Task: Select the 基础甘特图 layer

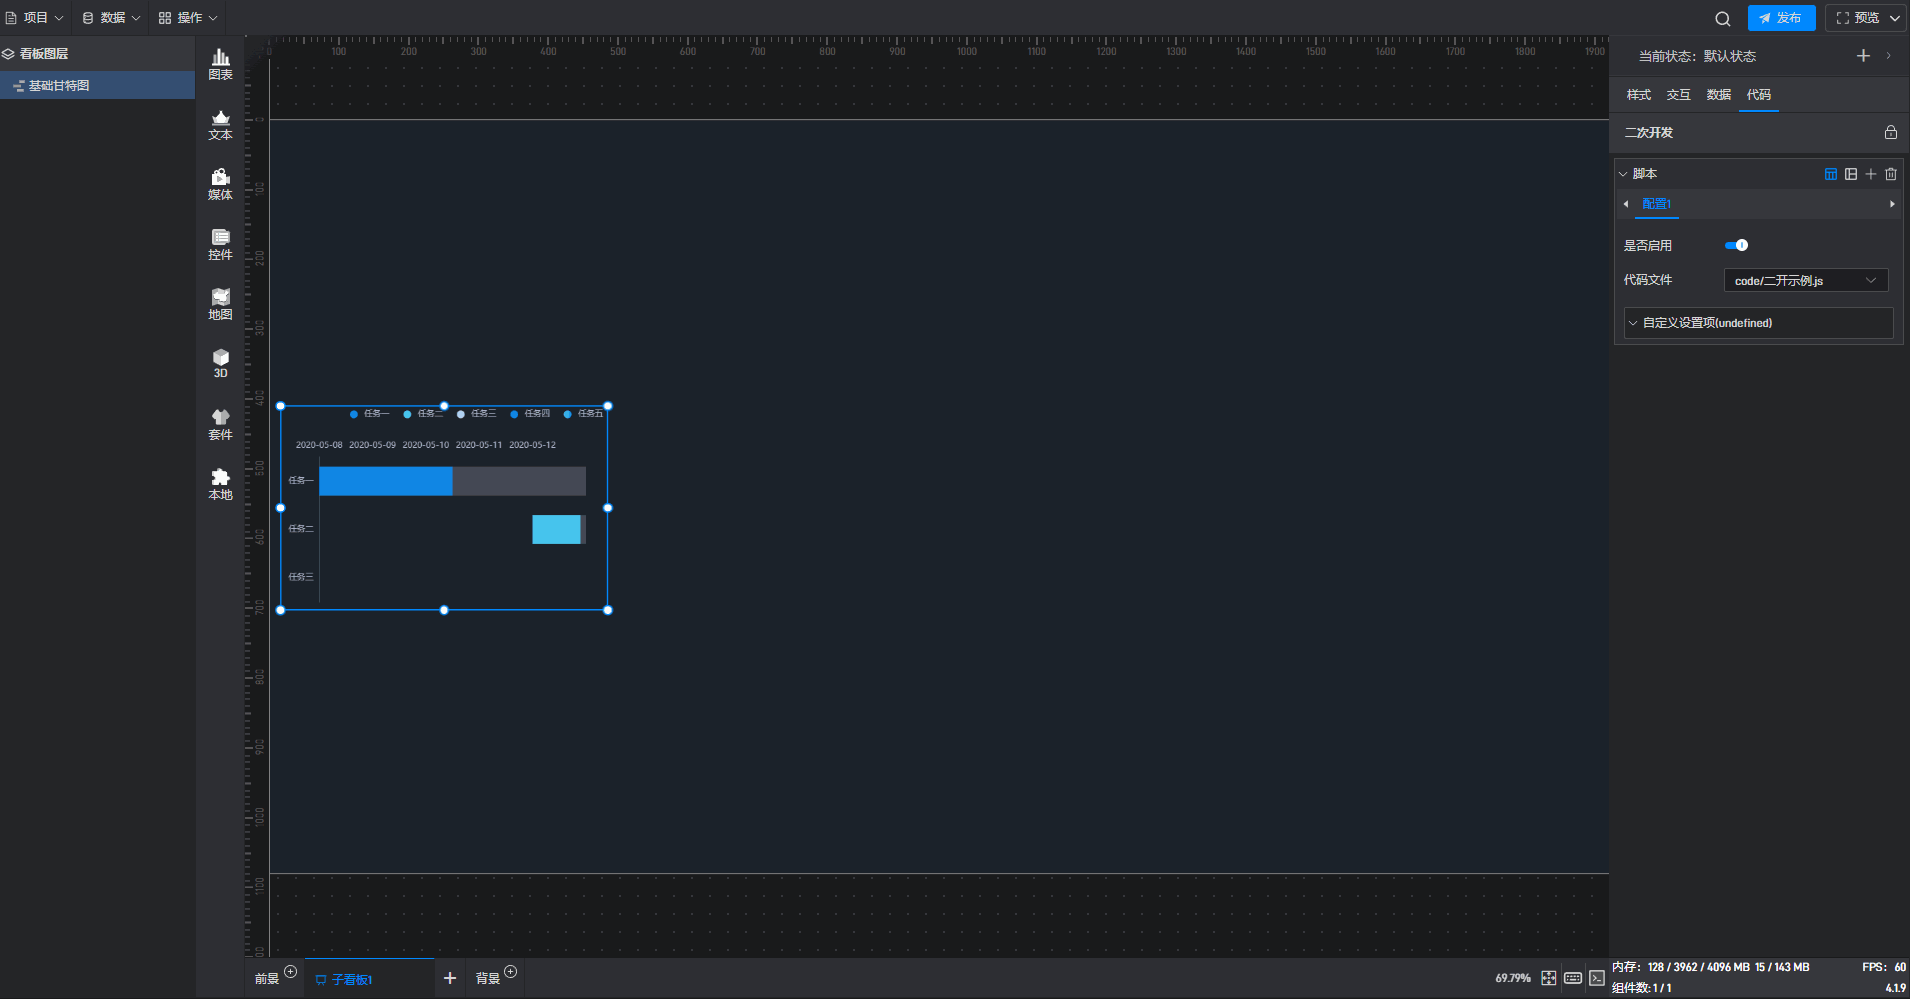Action: [59, 86]
